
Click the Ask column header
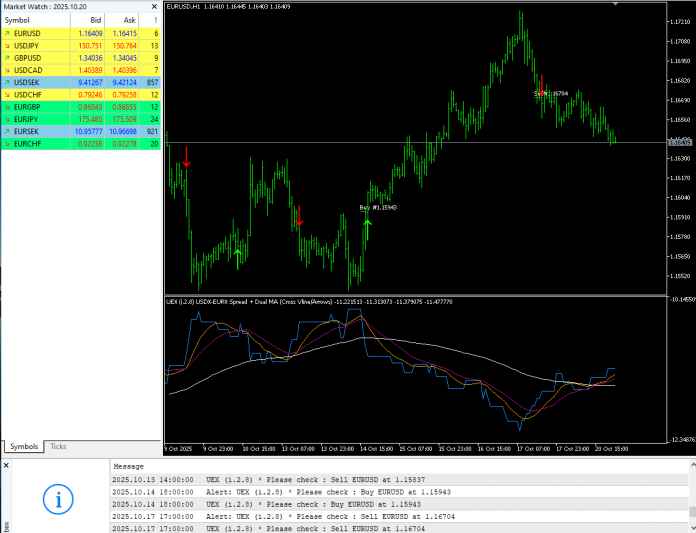click(x=130, y=20)
